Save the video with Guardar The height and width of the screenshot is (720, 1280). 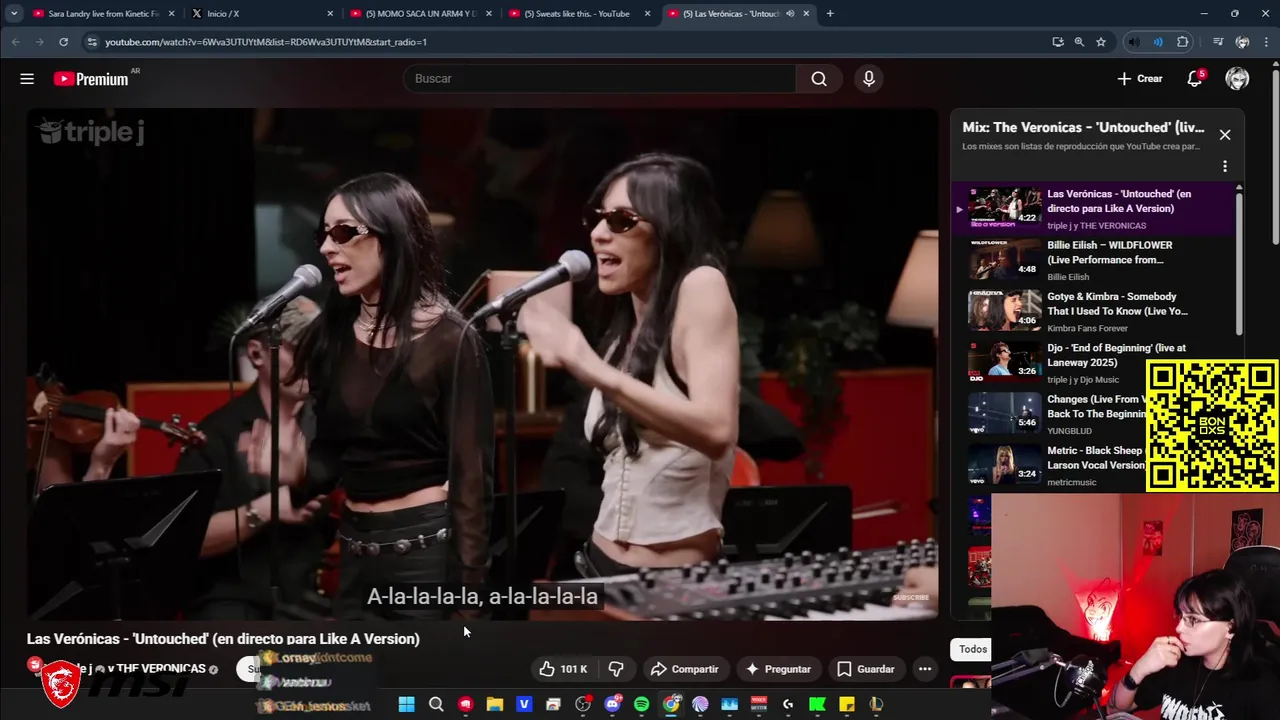coord(866,669)
